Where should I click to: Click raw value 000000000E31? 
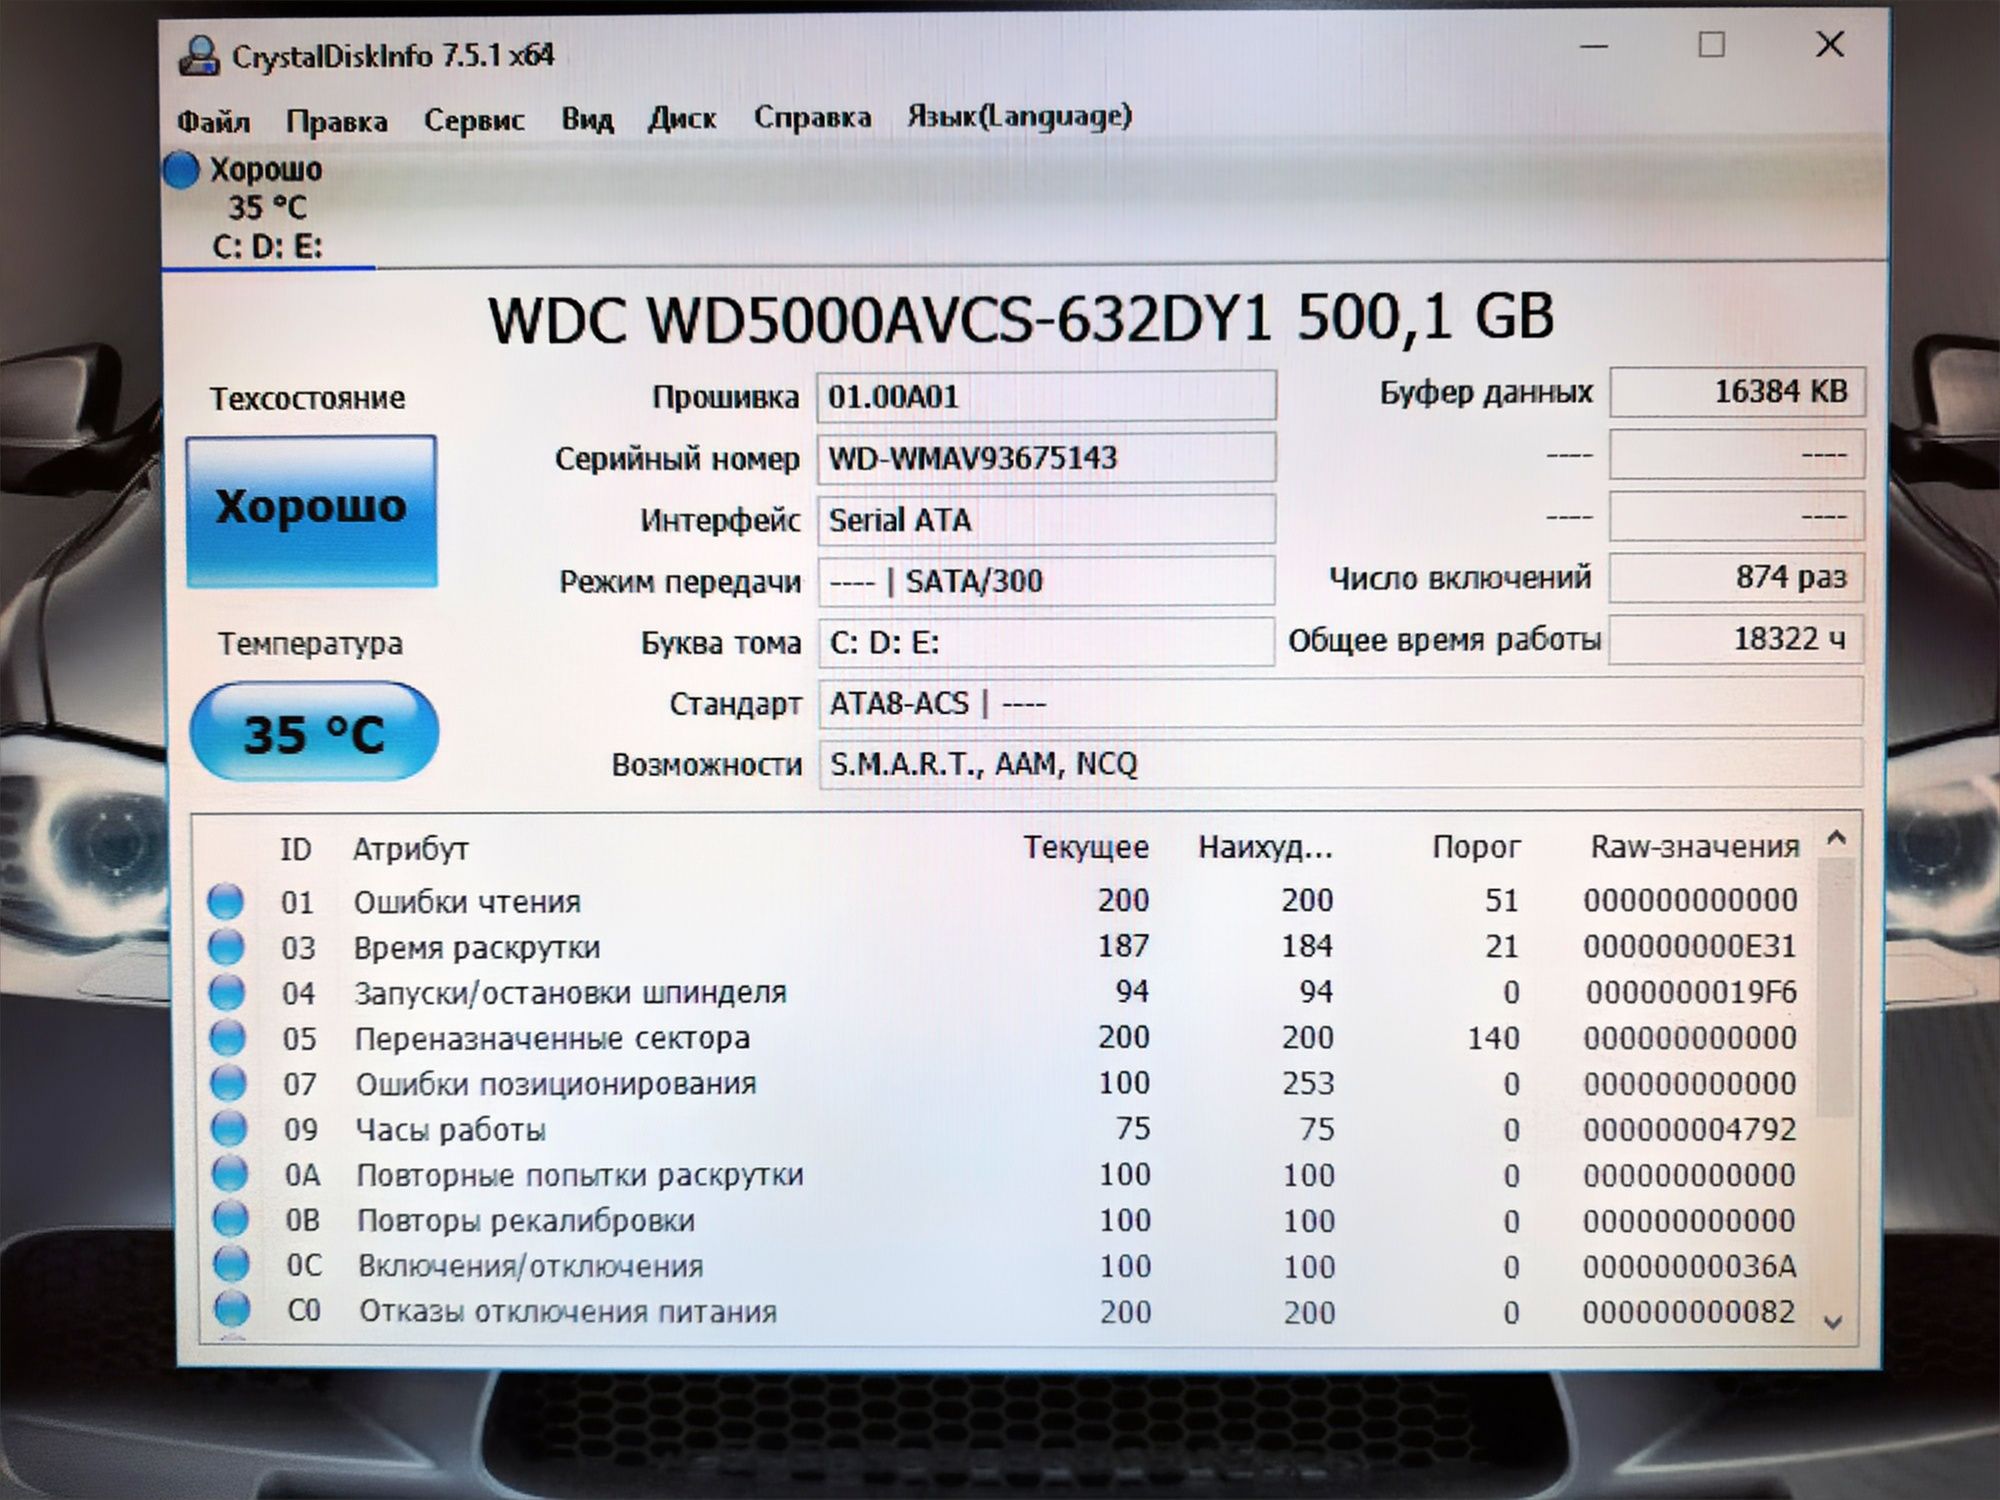(1690, 946)
